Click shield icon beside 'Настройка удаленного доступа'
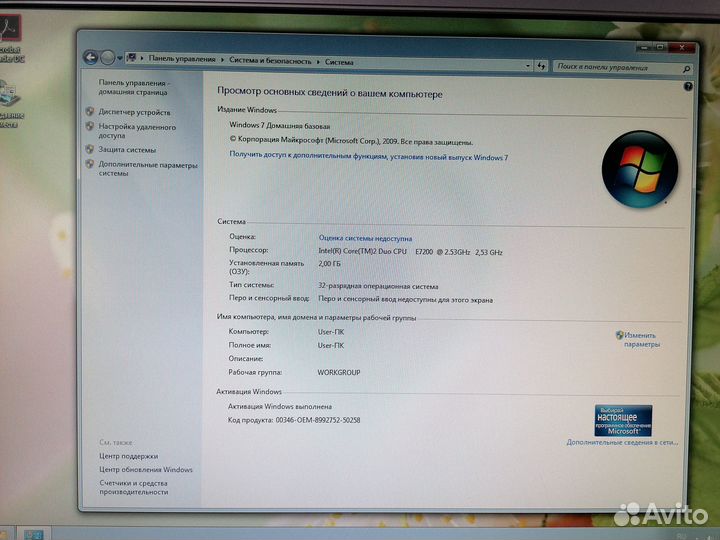The width and height of the screenshot is (720, 540). [90, 126]
